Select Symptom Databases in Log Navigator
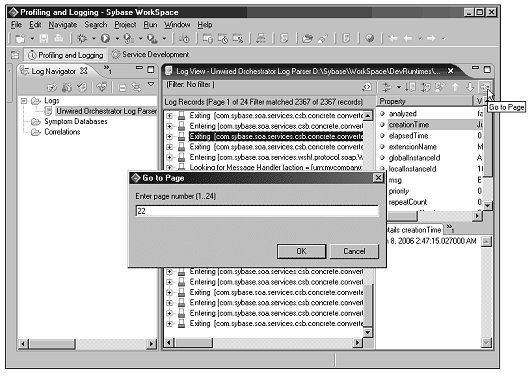This screenshot has height=378, width=532. point(76,121)
